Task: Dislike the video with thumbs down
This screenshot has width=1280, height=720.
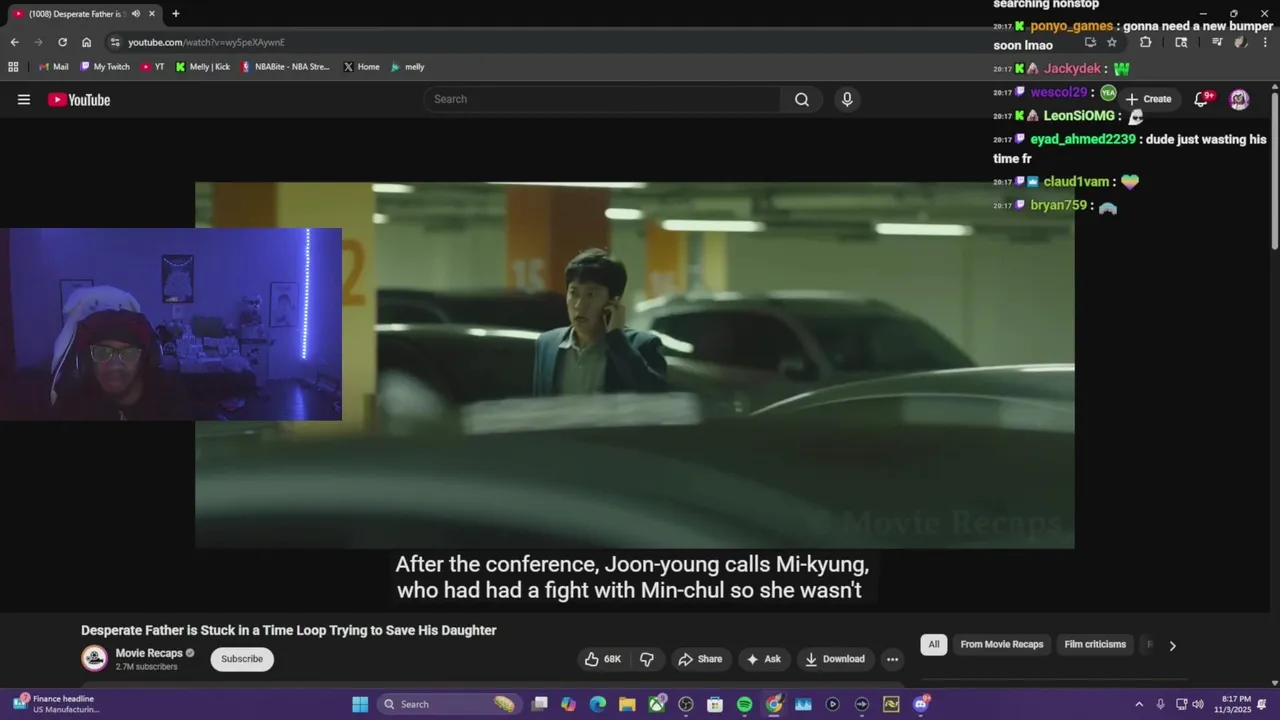Action: (x=647, y=659)
